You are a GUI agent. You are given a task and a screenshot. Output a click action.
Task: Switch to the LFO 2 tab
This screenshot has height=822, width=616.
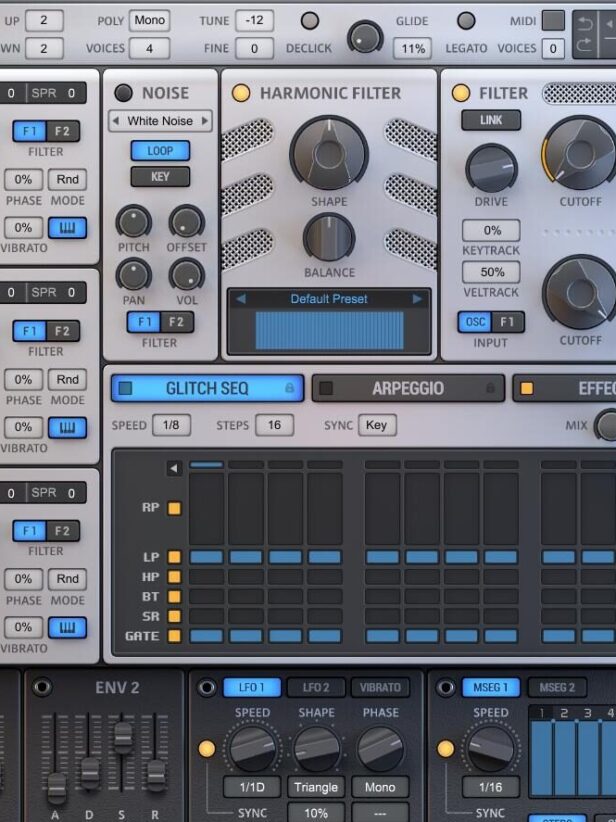tap(316, 687)
